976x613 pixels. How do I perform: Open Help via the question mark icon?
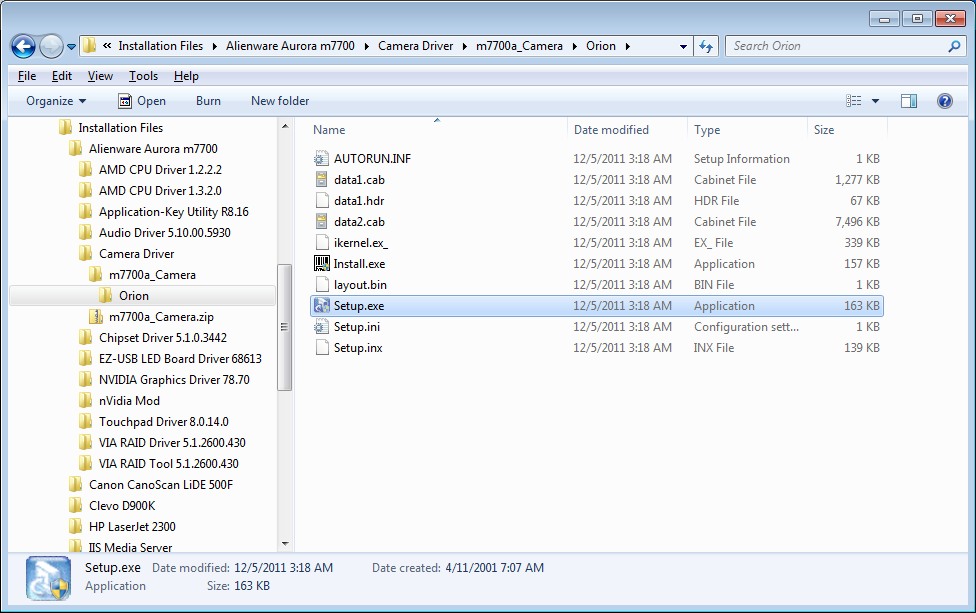click(944, 101)
